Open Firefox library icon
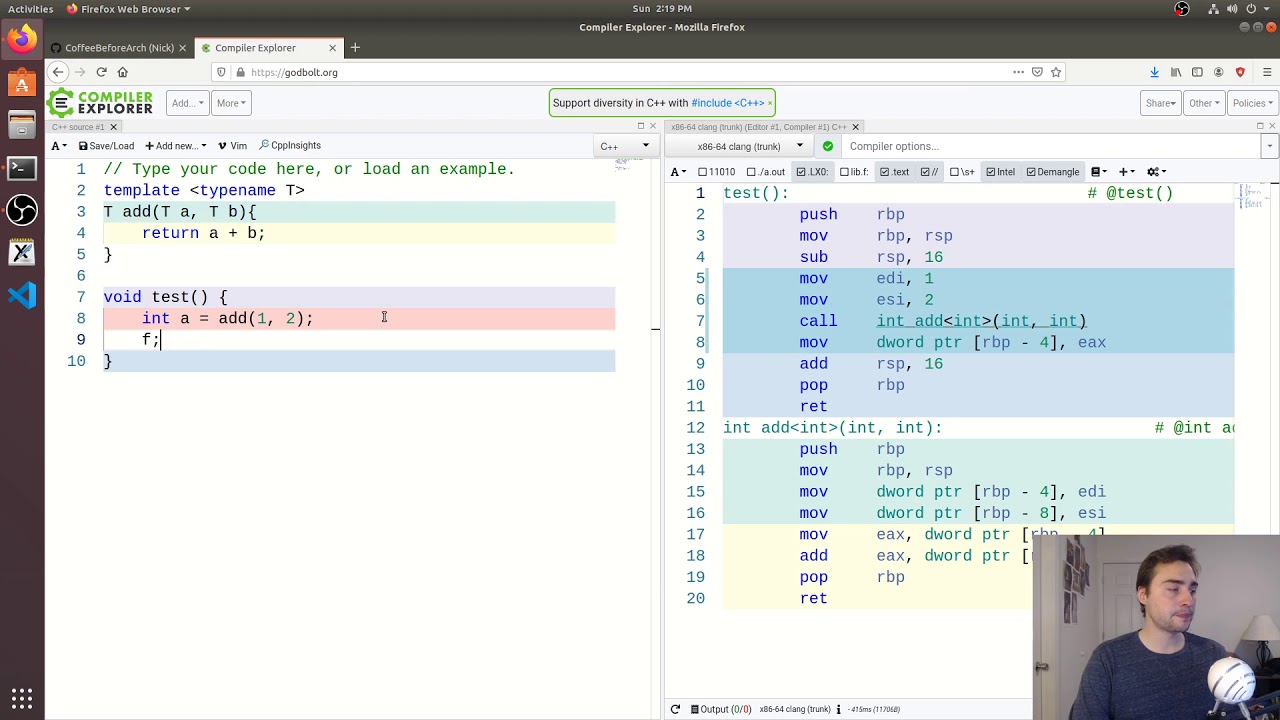 [x=1176, y=72]
